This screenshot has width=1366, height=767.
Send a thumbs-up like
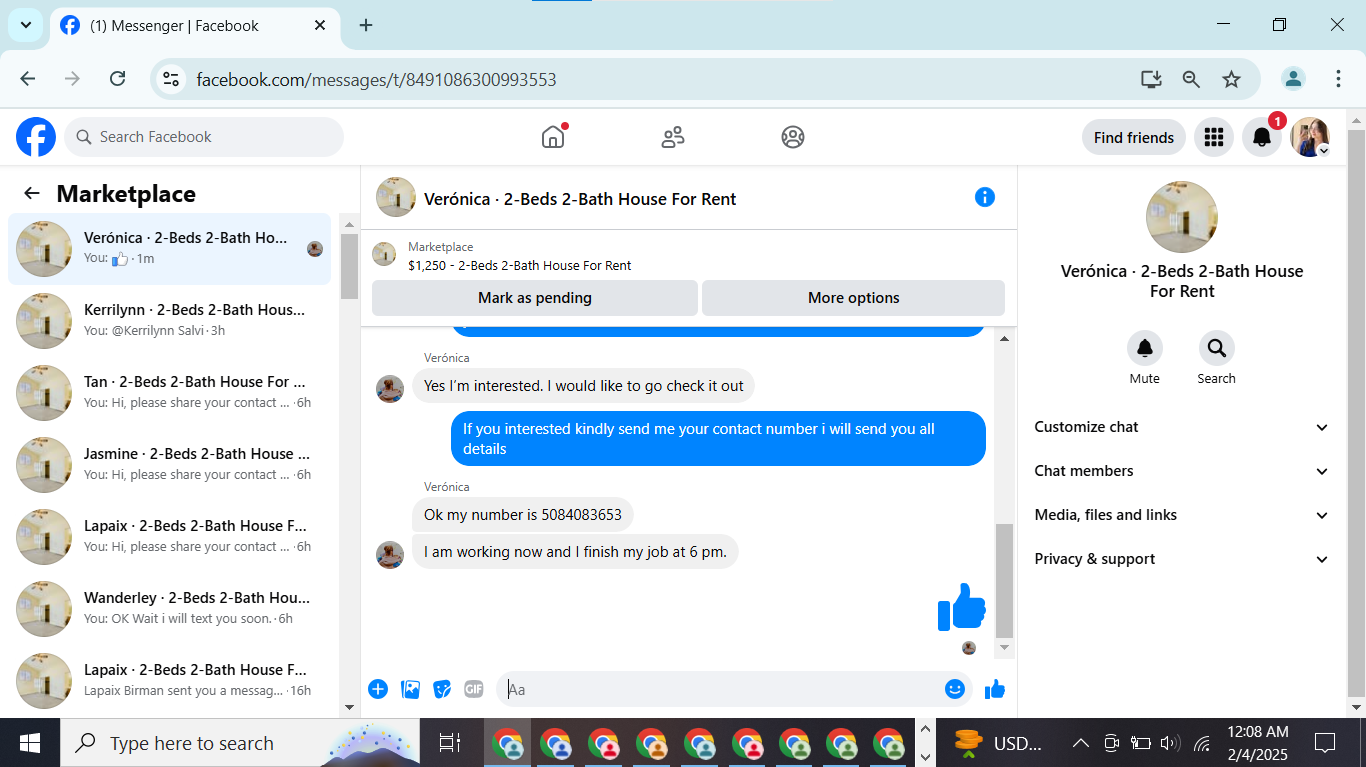click(x=995, y=689)
